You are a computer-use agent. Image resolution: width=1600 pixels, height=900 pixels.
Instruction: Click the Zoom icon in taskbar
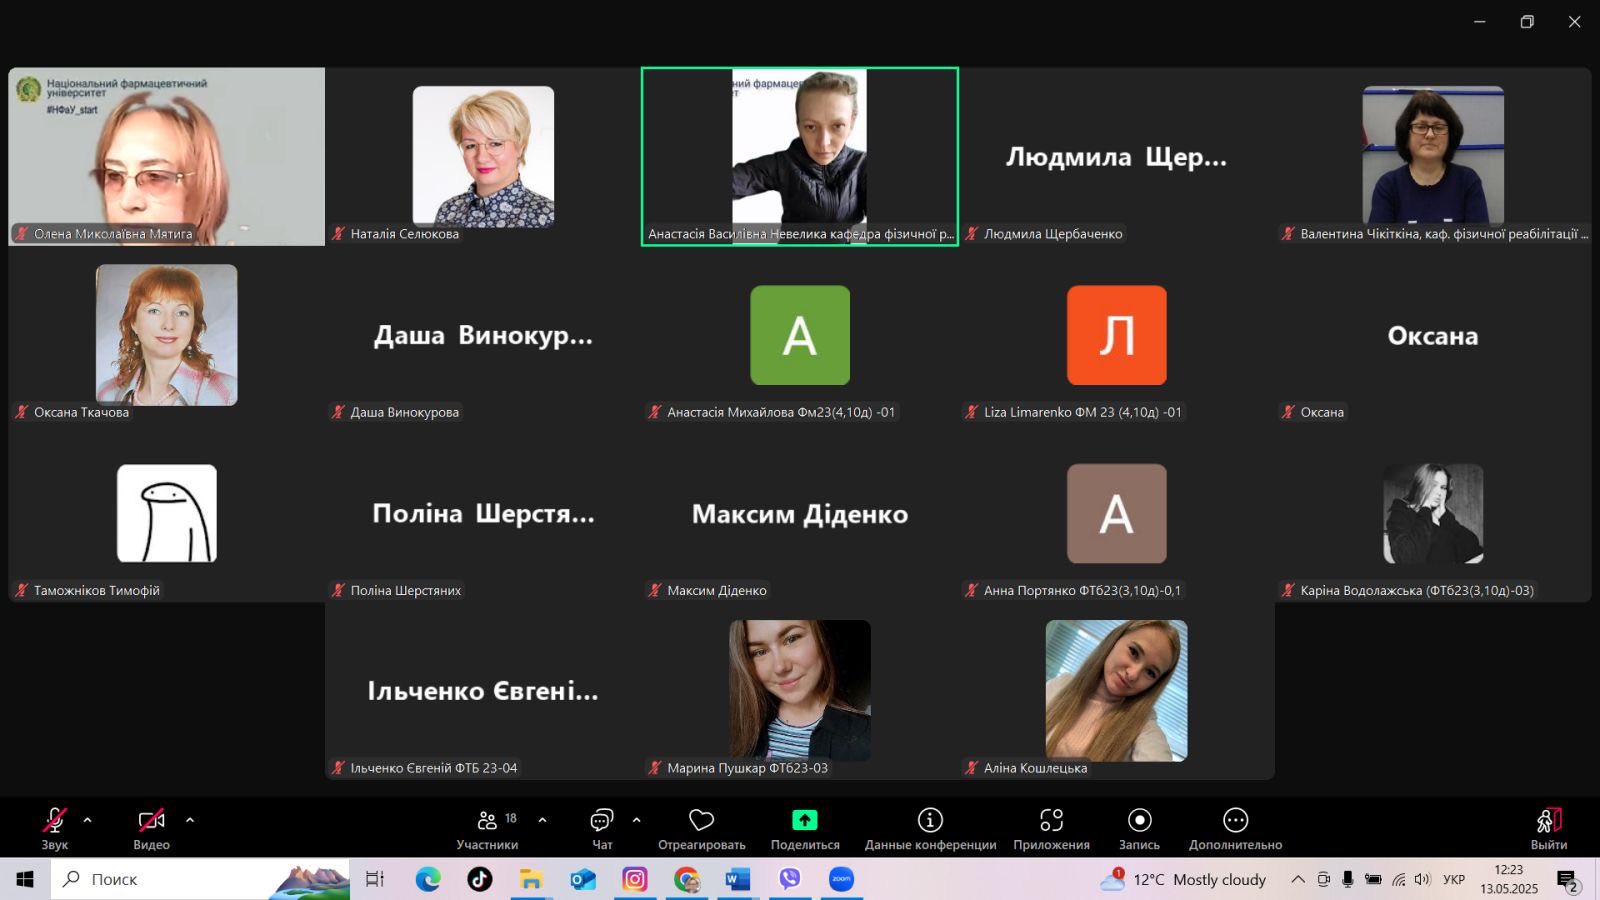pos(842,879)
